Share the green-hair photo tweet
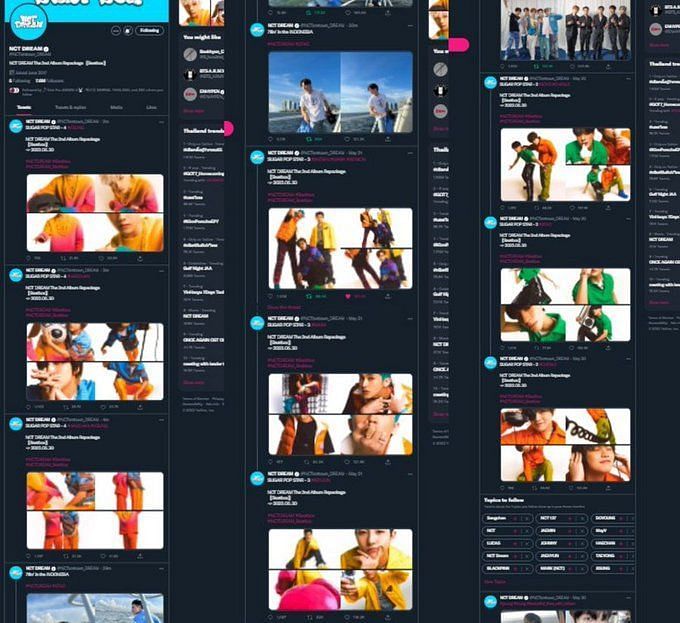Image resolution: width=680 pixels, height=623 pixels. (387, 462)
